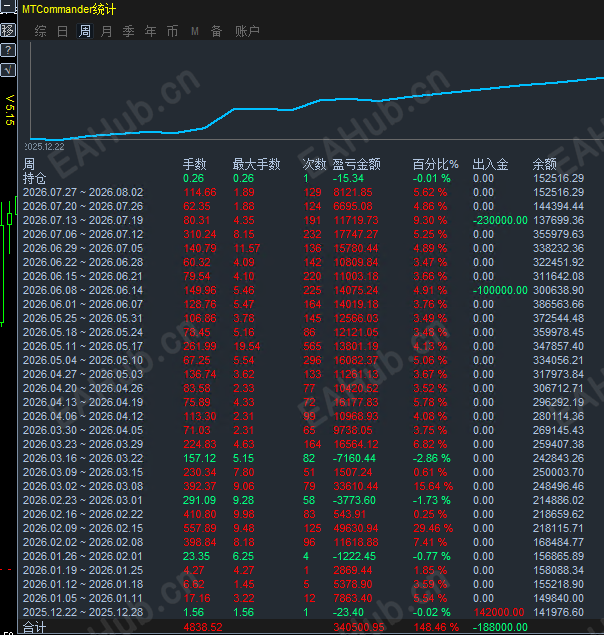Select week row 2026.01.05 ~ 2026.01.11
Screen dimensions: 604x635
304,599
